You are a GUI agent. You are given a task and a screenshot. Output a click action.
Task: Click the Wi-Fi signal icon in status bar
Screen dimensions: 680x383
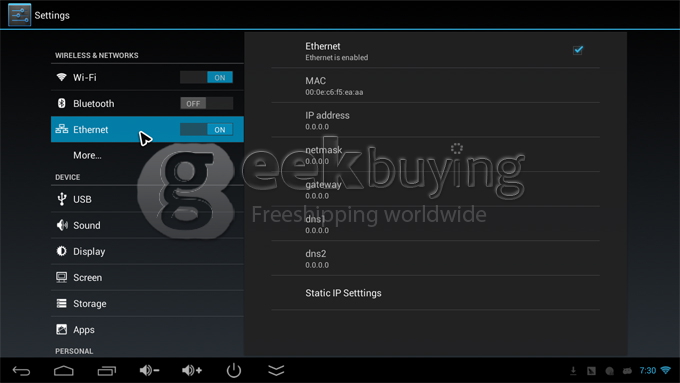[666, 370]
